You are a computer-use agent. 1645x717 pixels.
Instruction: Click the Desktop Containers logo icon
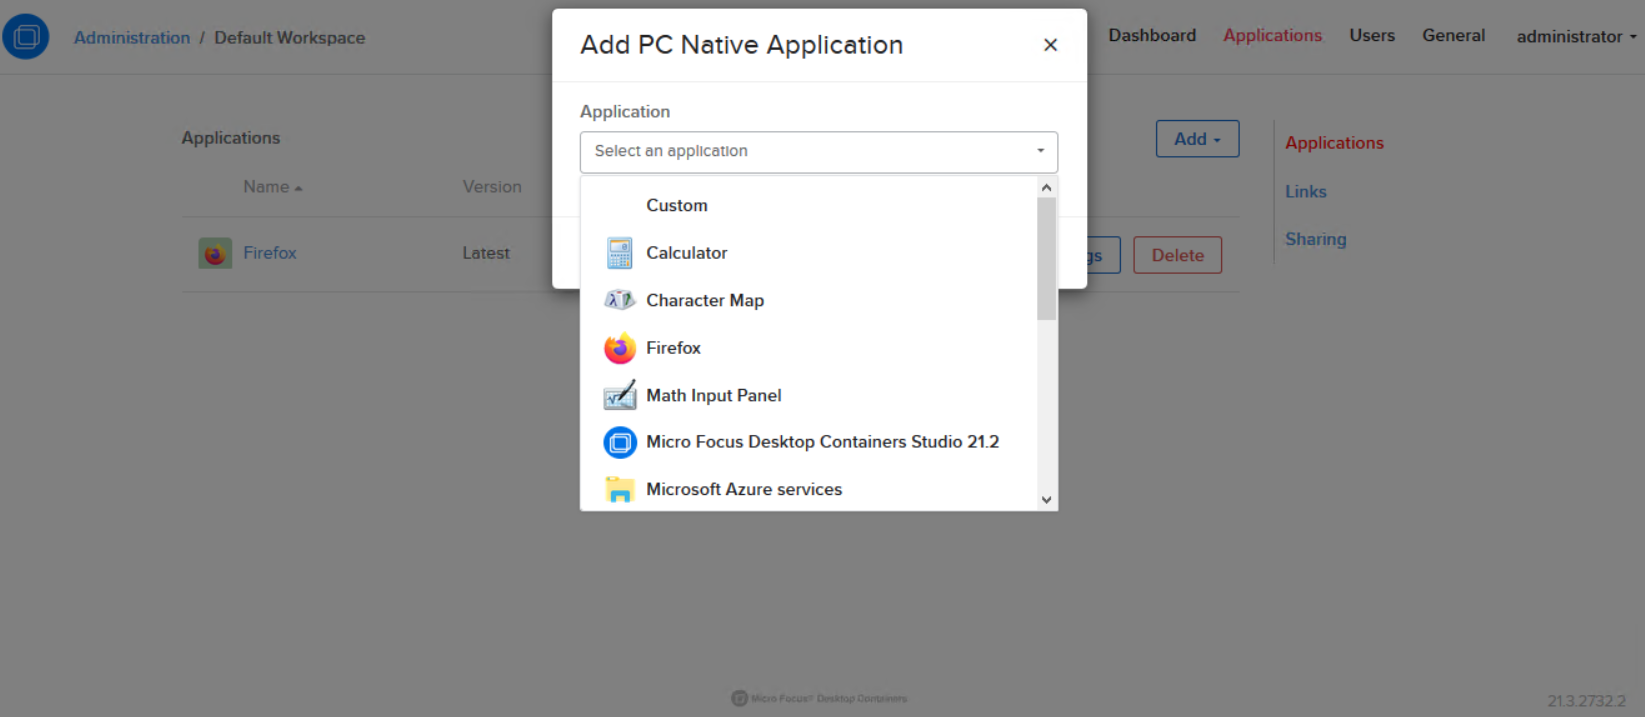click(26, 37)
